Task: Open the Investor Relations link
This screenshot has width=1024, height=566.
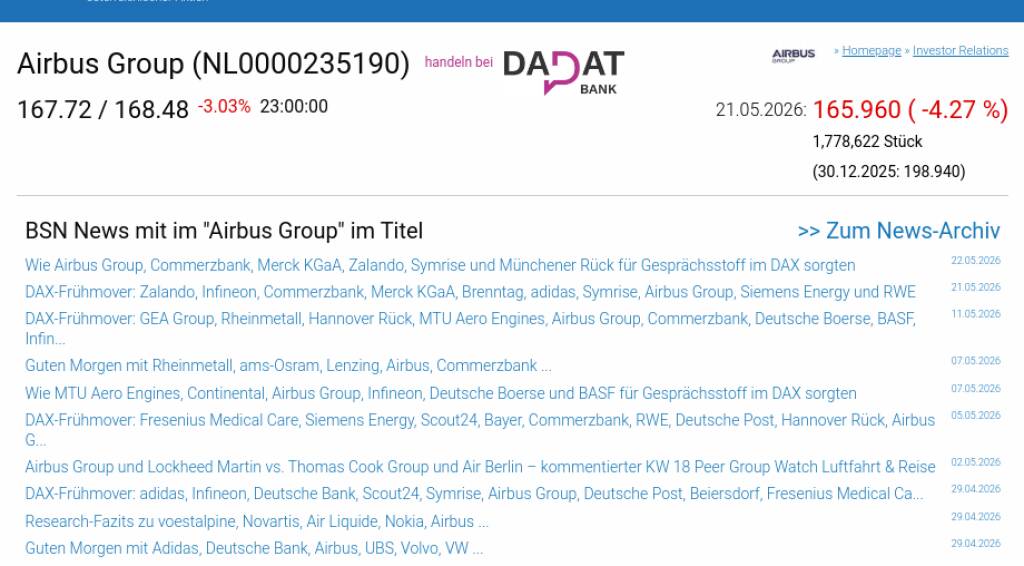Action: pos(960,51)
